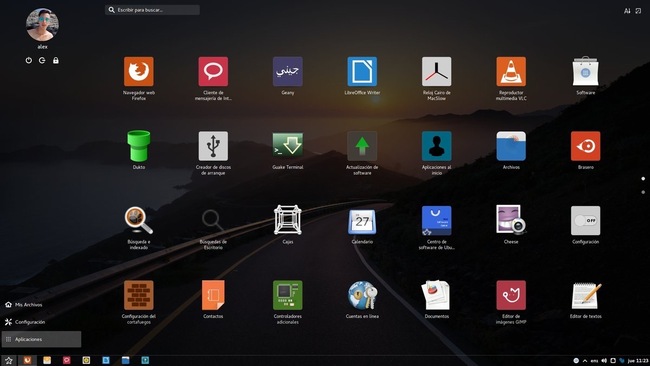Click the power off icon under alex
This screenshot has width=650, height=366.
(29, 61)
